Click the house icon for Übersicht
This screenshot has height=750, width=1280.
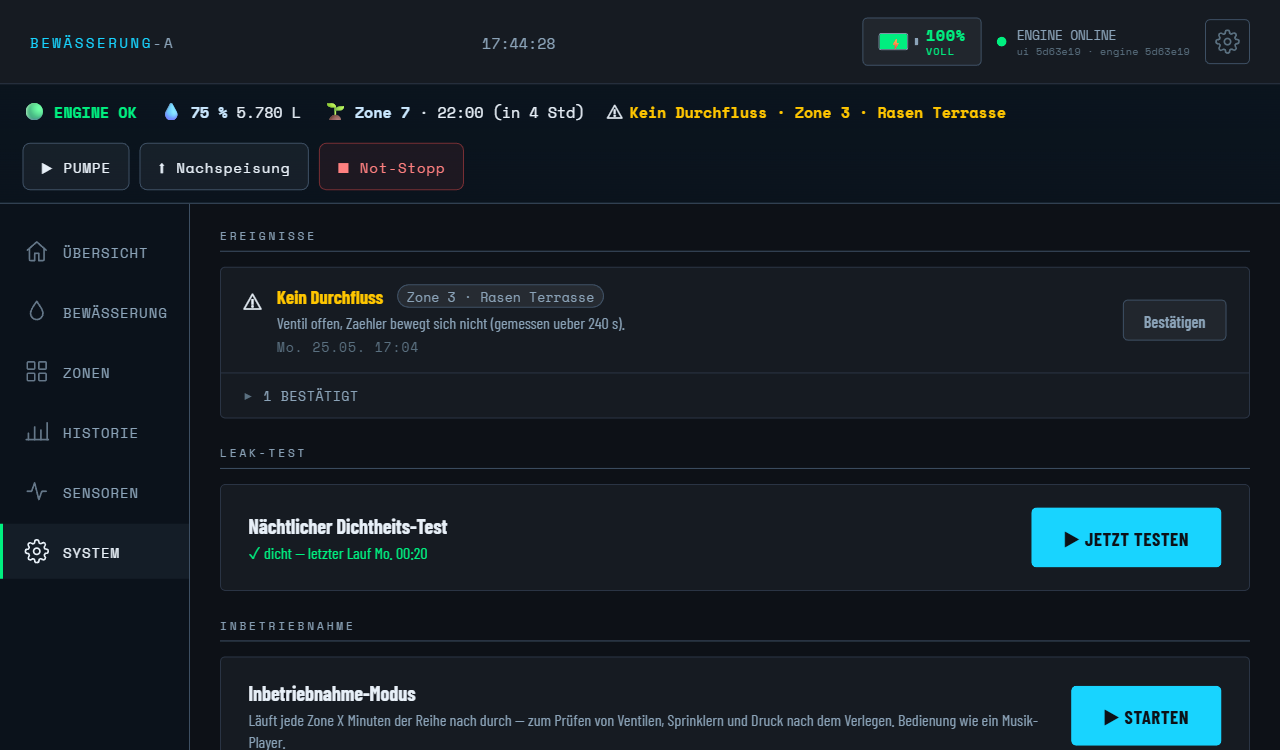37,252
